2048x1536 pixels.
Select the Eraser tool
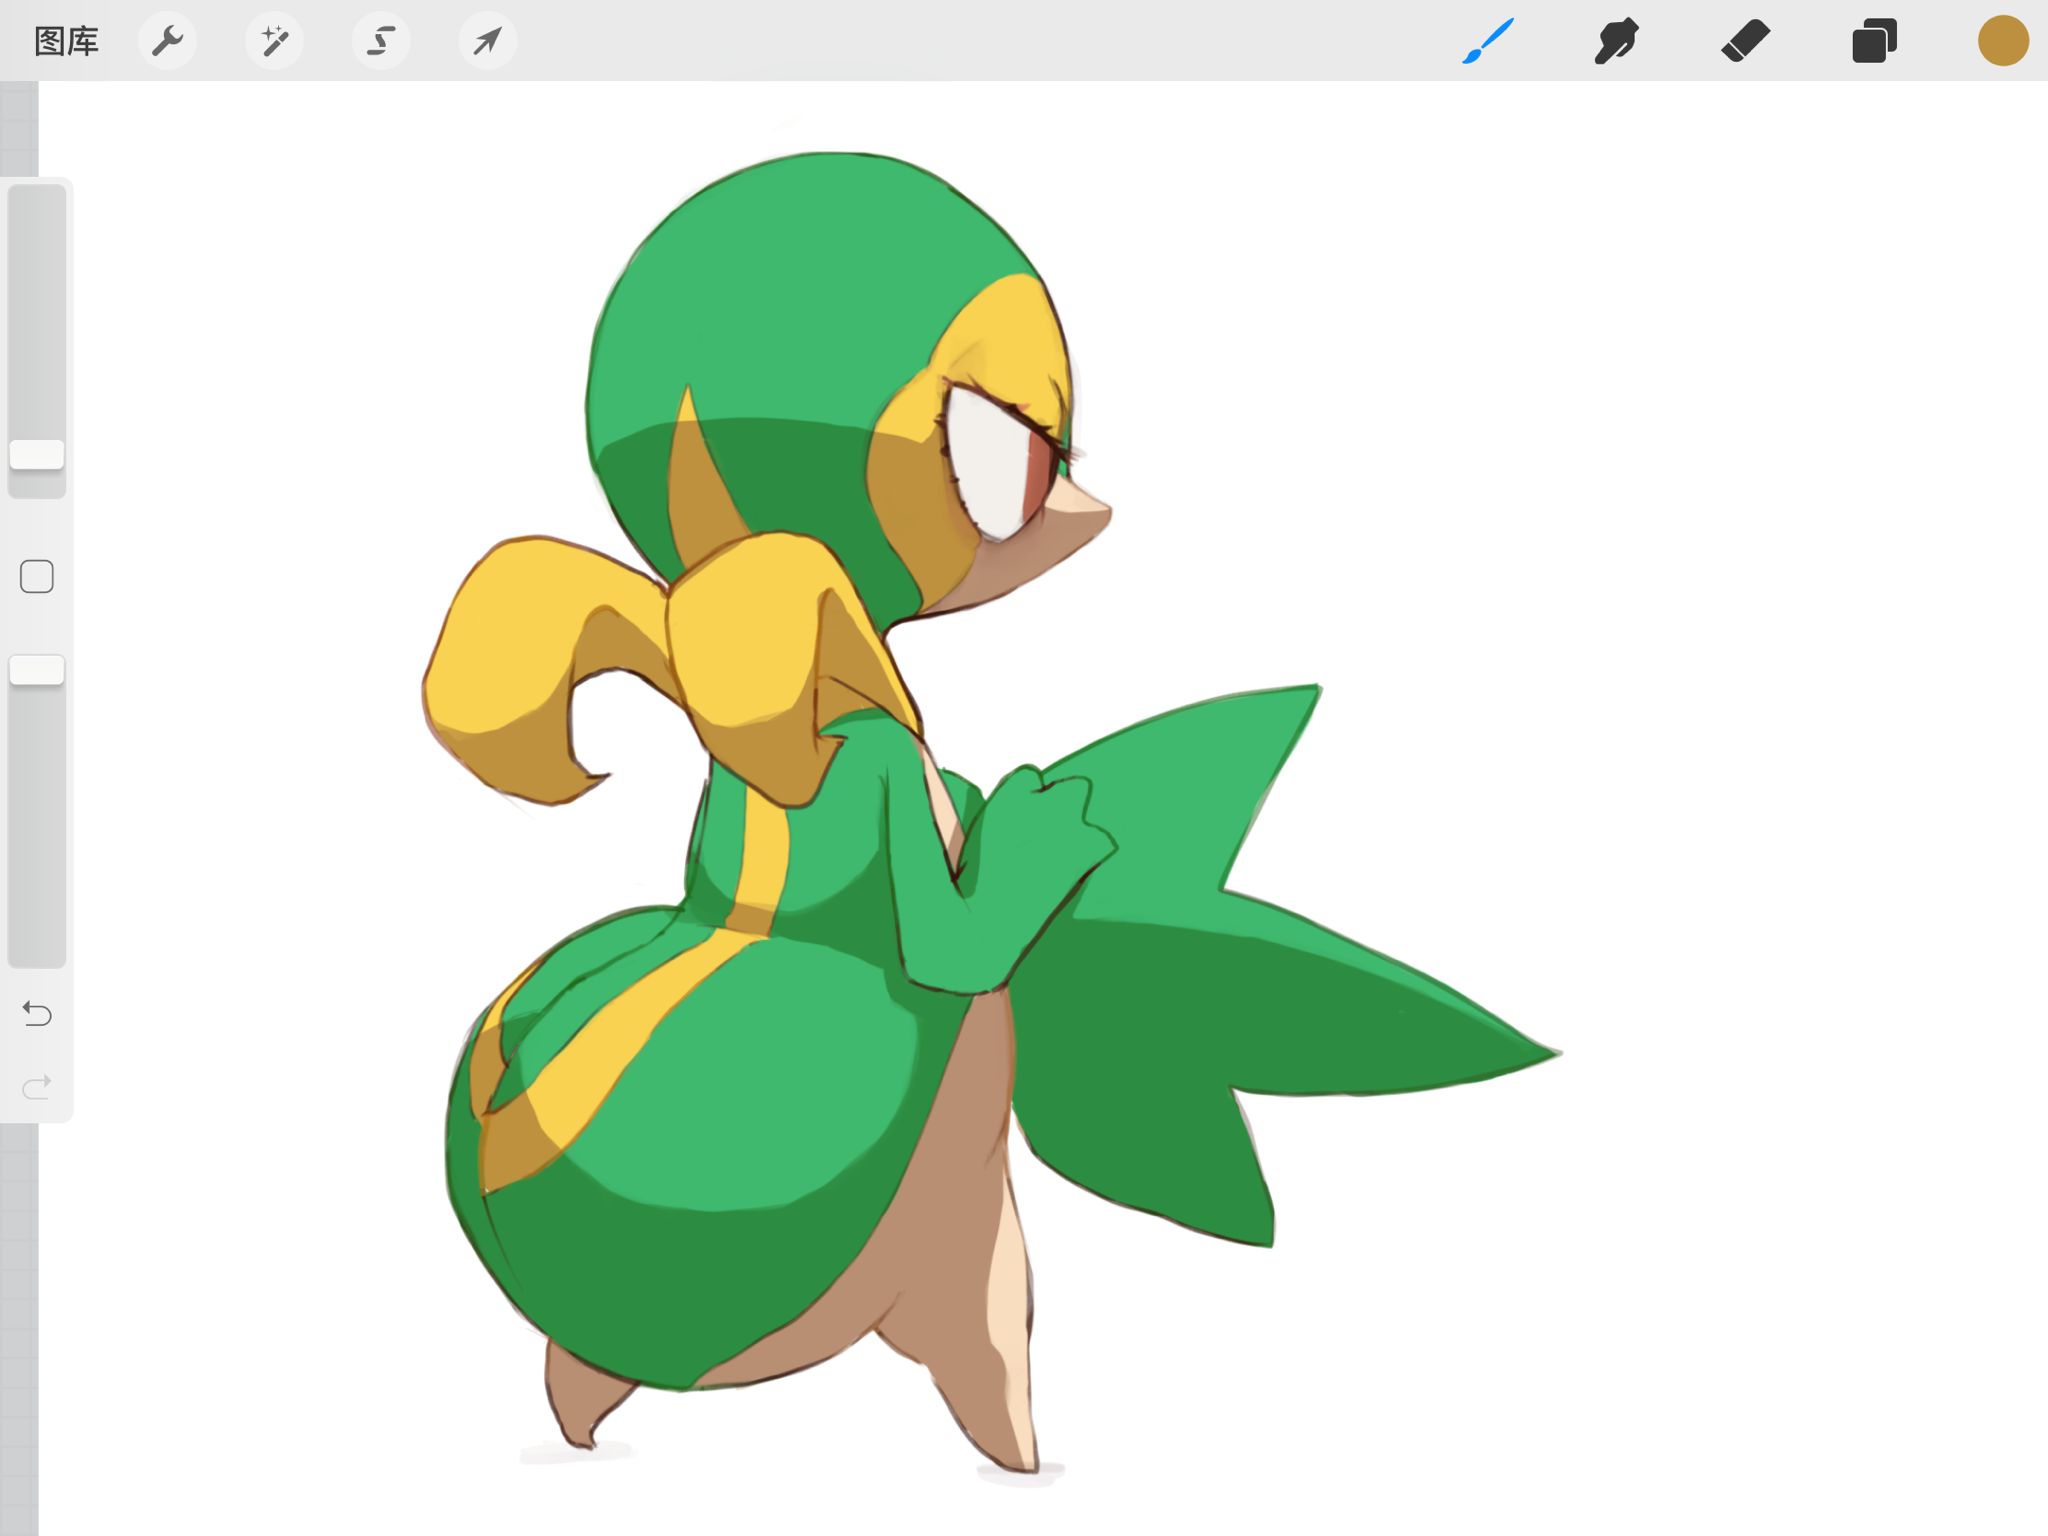(1745, 42)
